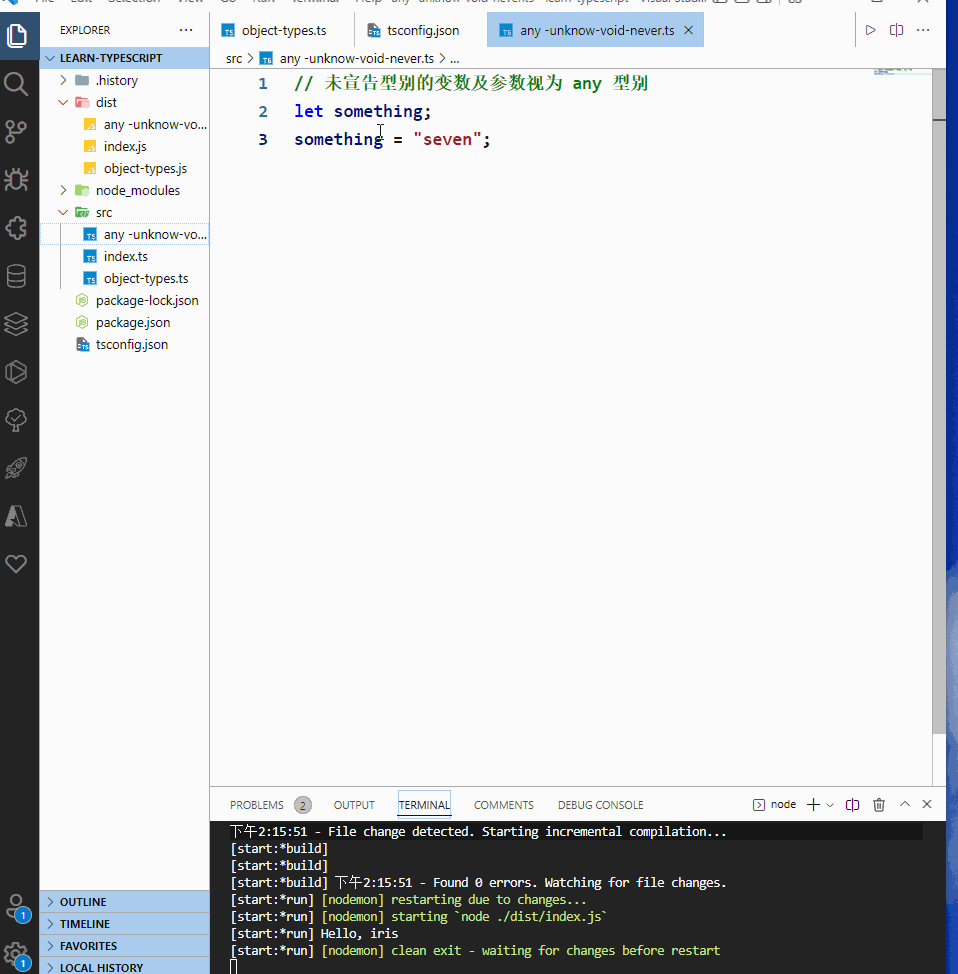The height and width of the screenshot is (974, 958).
Task: Split the terminal
Action: coord(851,804)
